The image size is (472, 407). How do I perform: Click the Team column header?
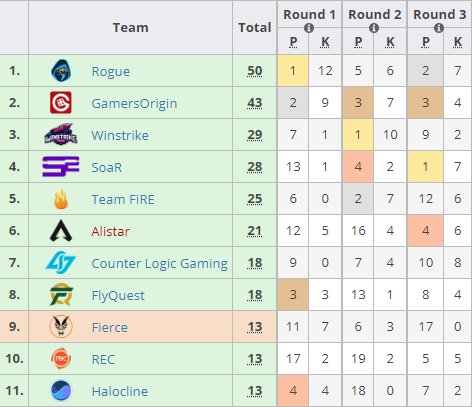coord(131,27)
